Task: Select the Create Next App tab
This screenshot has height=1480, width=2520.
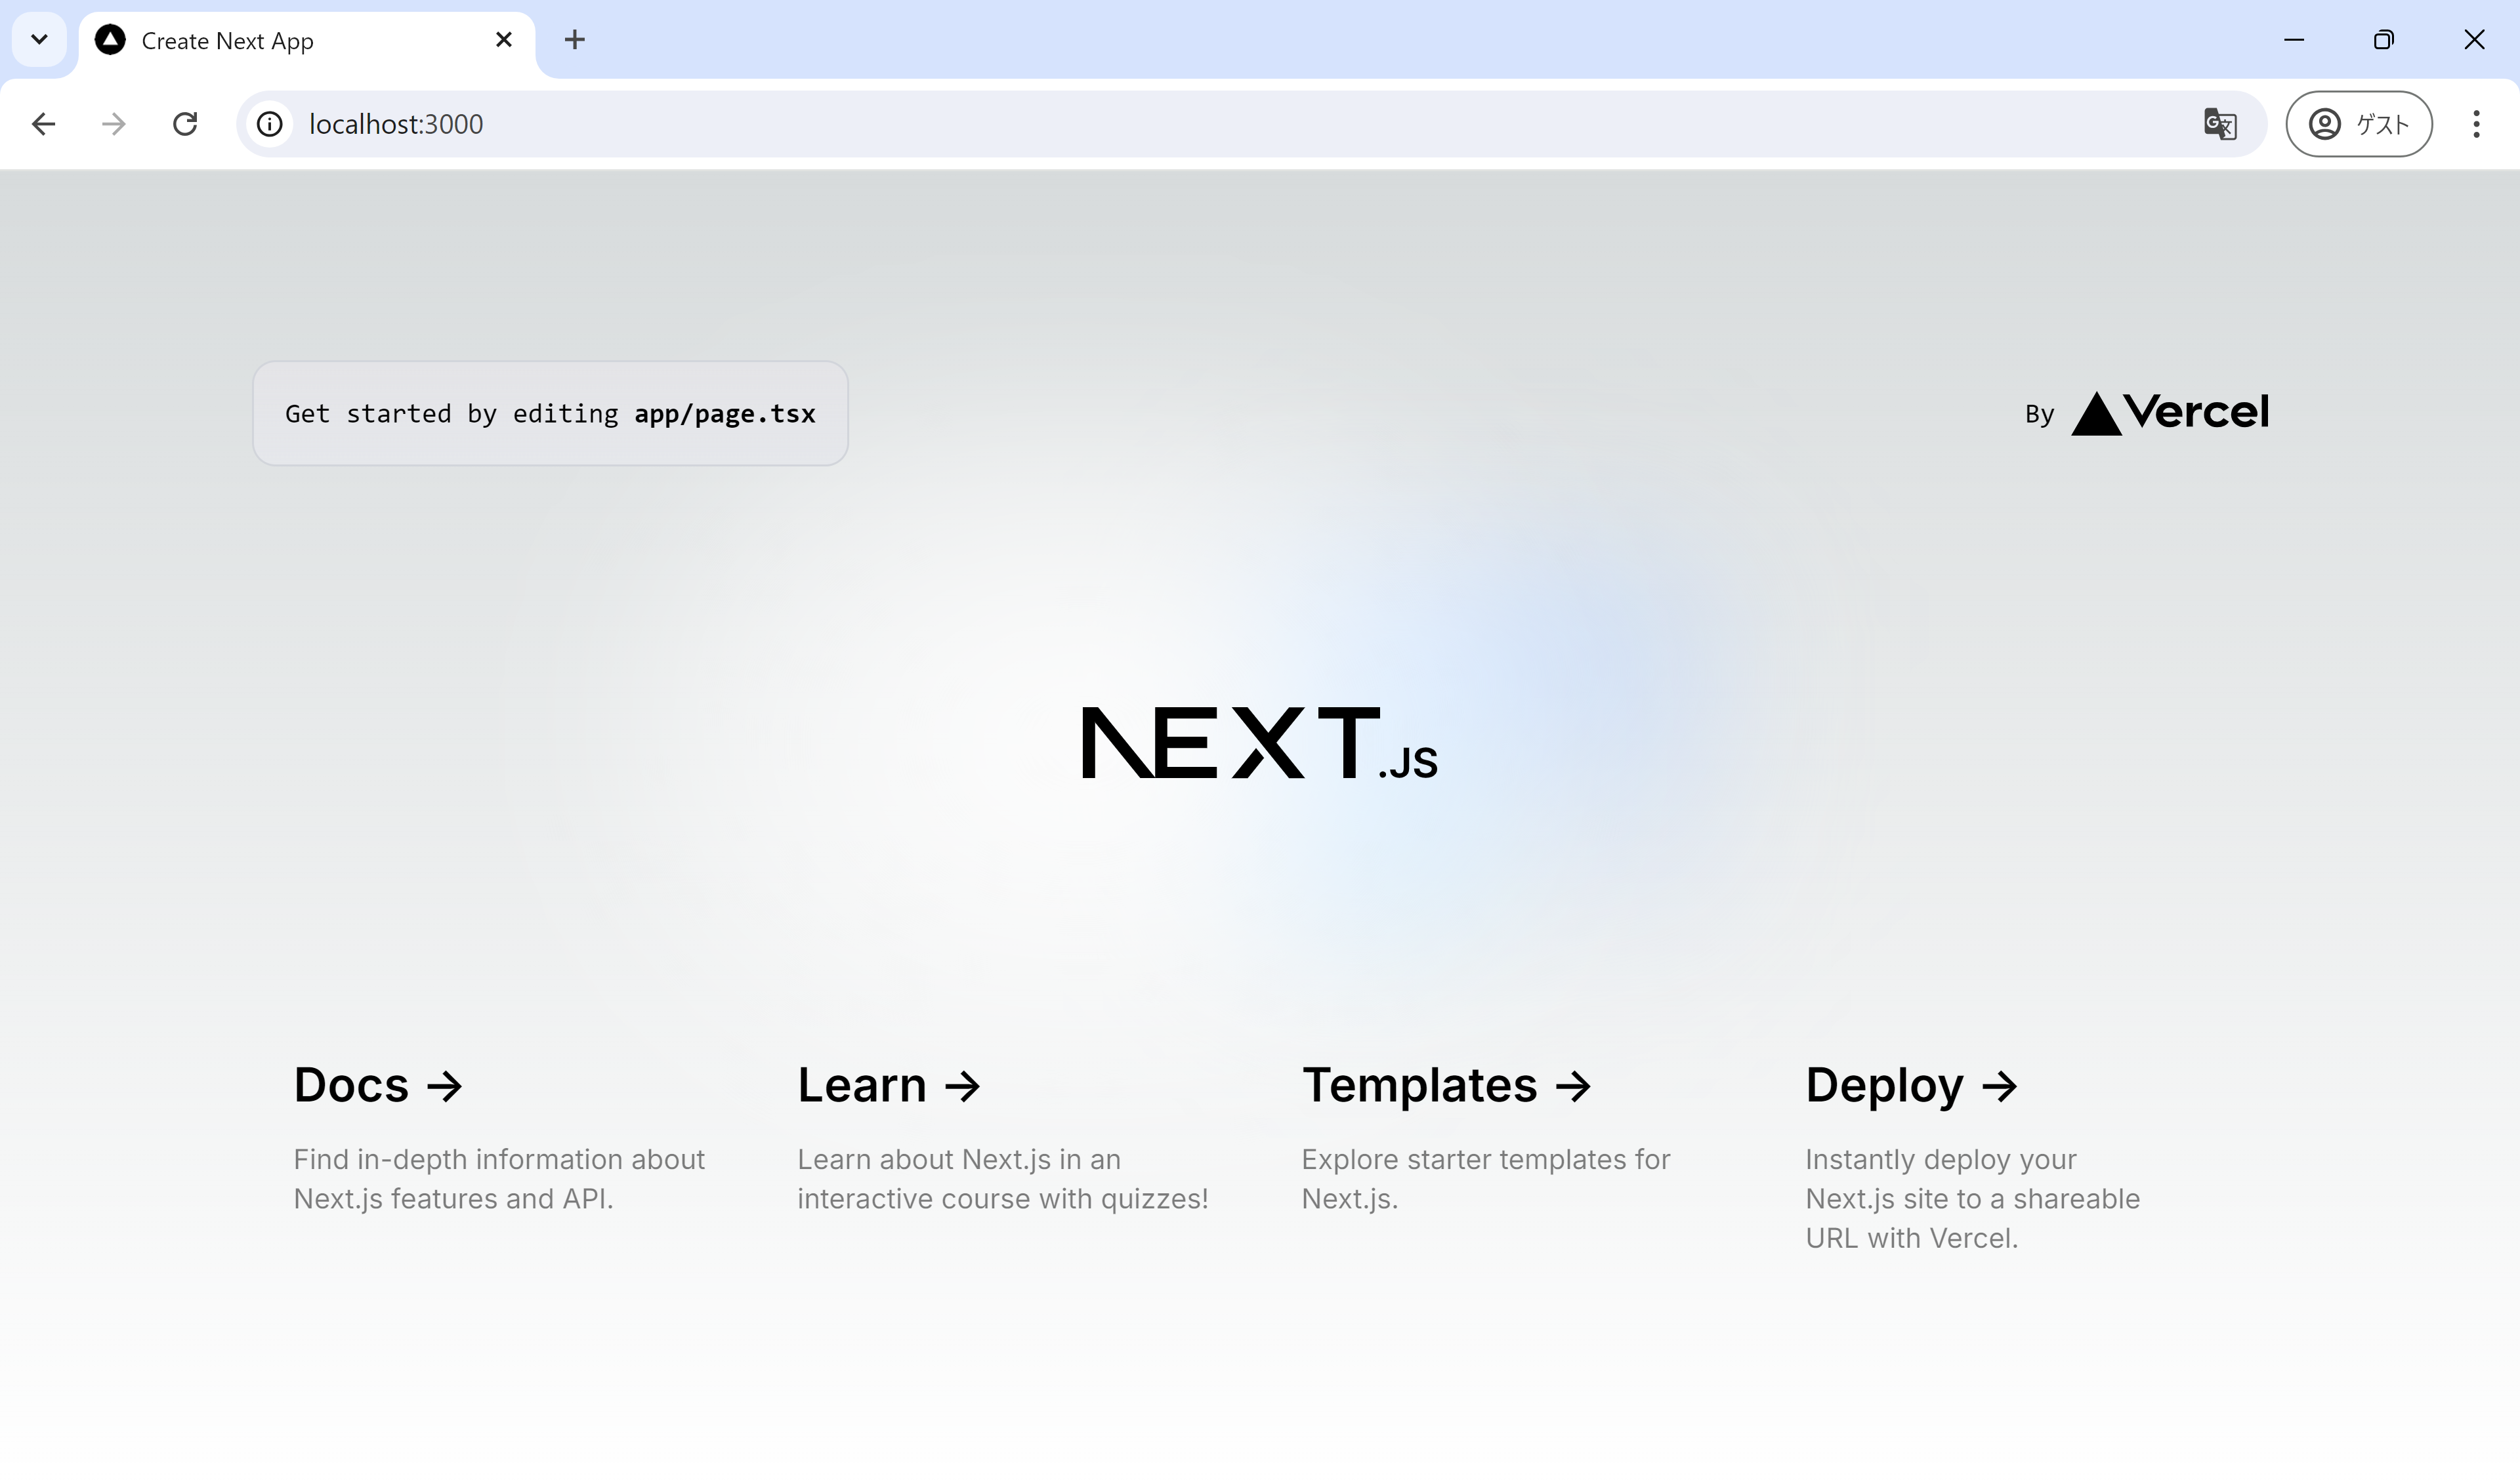Action: click(307, 41)
